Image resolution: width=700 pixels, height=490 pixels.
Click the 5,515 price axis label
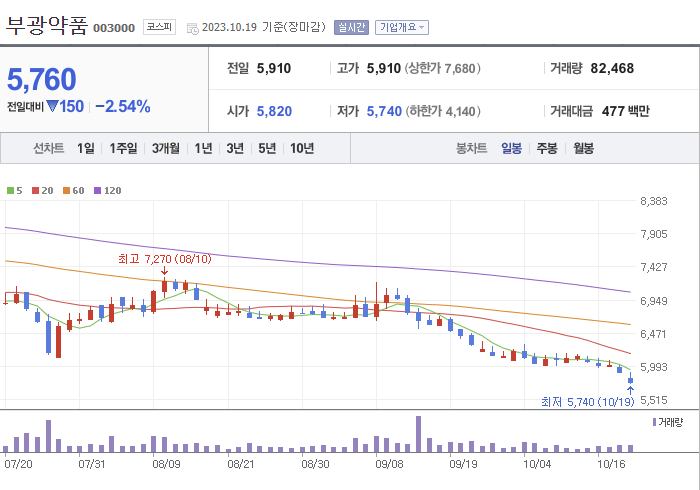[x=654, y=400]
